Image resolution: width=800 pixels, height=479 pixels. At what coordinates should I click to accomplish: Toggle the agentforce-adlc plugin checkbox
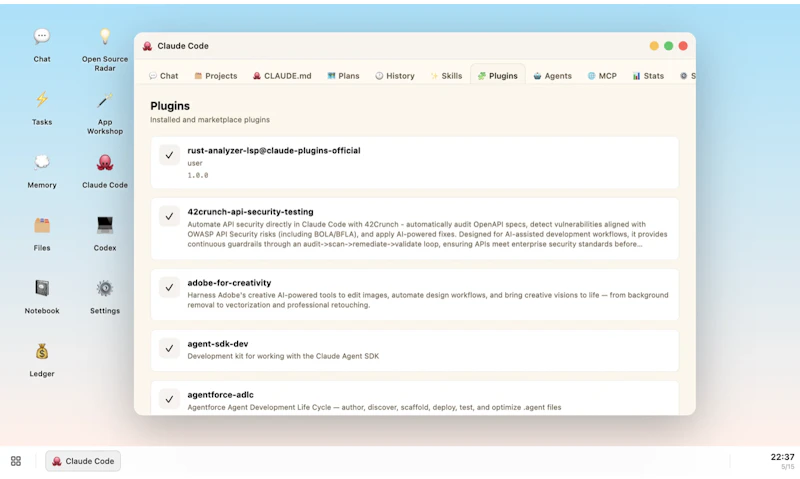point(169,399)
